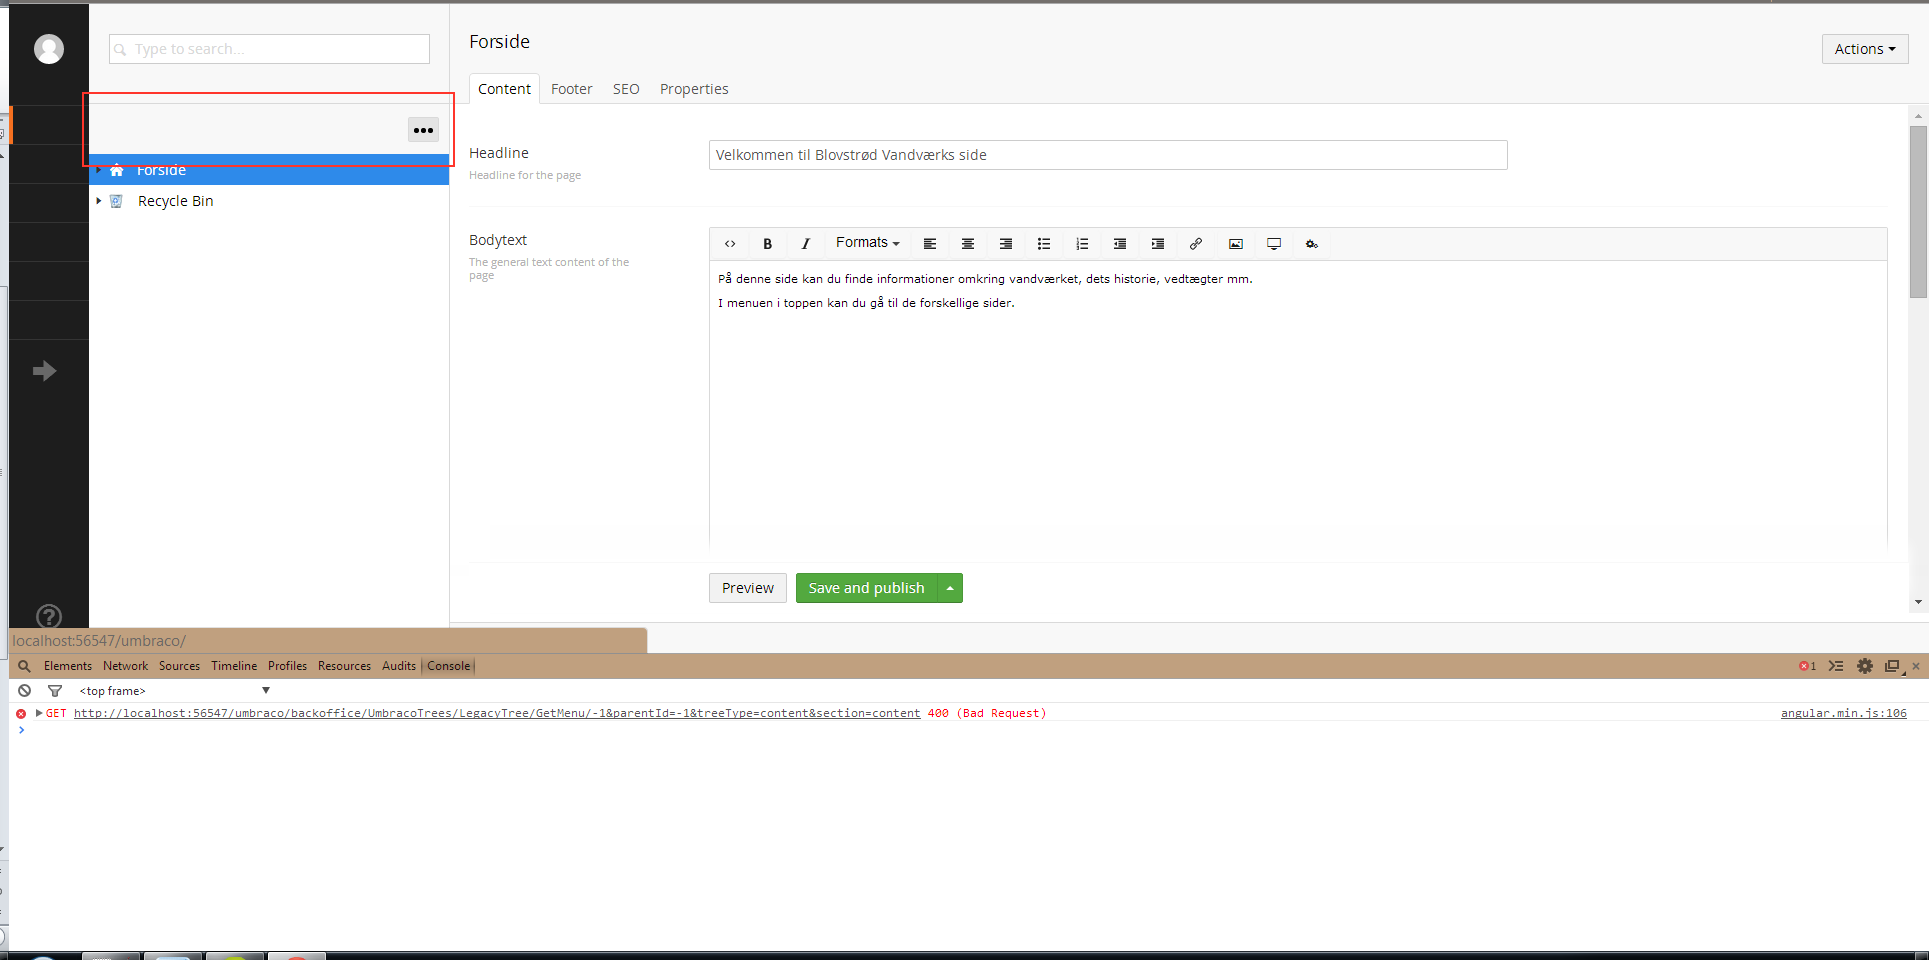Center align text in editor
Image resolution: width=1929 pixels, height=960 pixels.
point(968,244)
